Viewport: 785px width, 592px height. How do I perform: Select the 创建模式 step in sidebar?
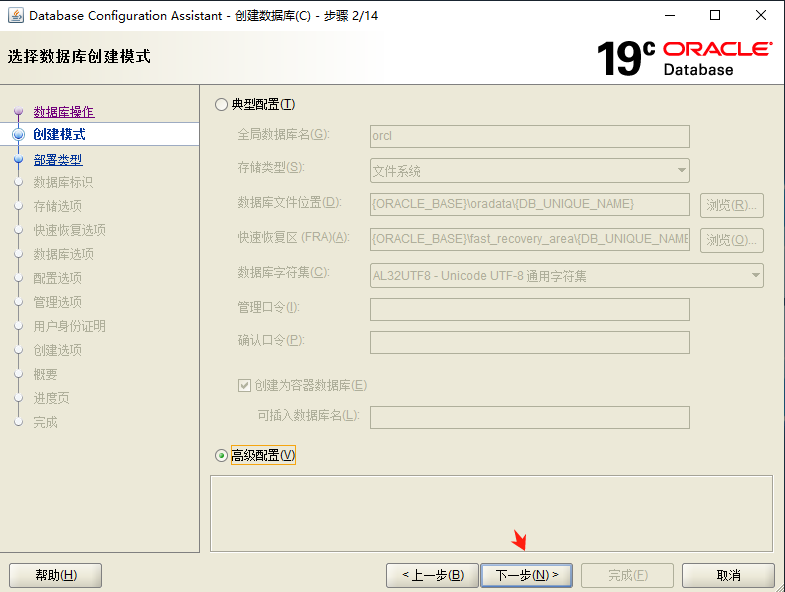coord(60,134)
